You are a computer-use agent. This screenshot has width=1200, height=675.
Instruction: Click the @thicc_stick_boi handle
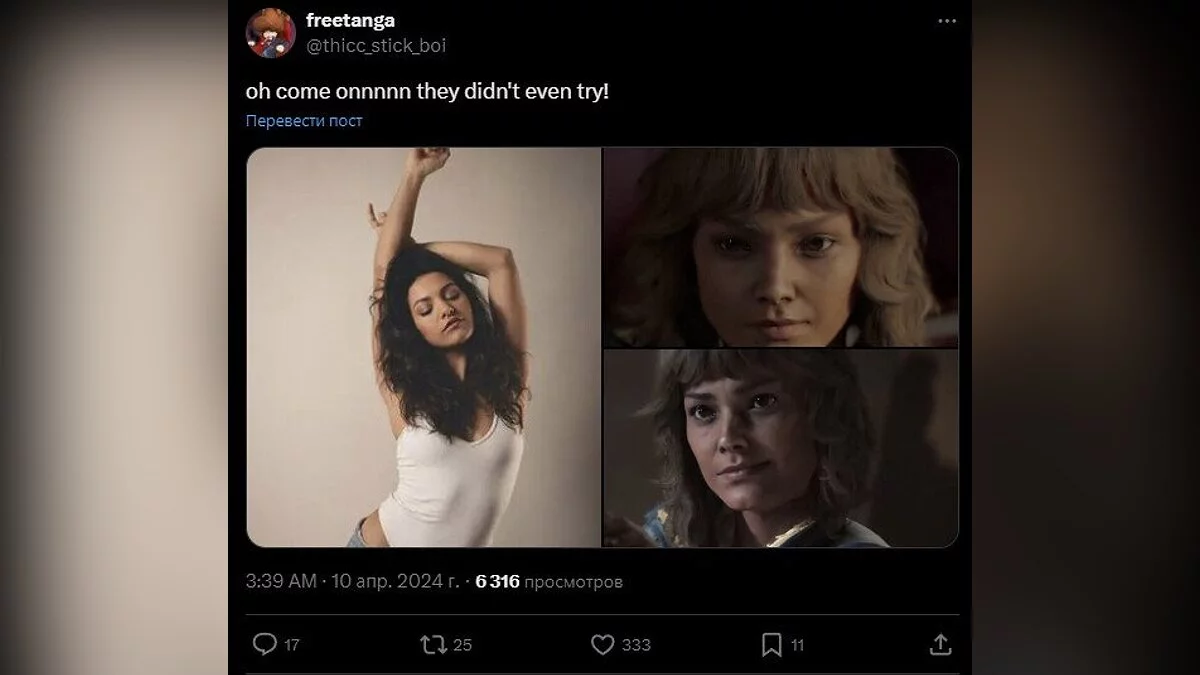375,45
